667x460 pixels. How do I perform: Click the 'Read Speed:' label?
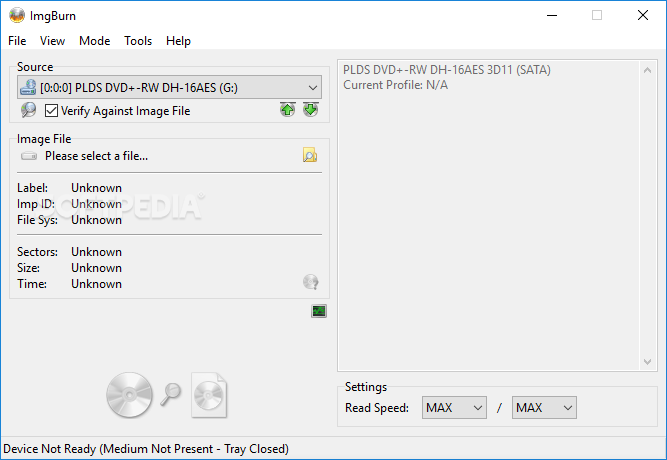coord(377,408)
